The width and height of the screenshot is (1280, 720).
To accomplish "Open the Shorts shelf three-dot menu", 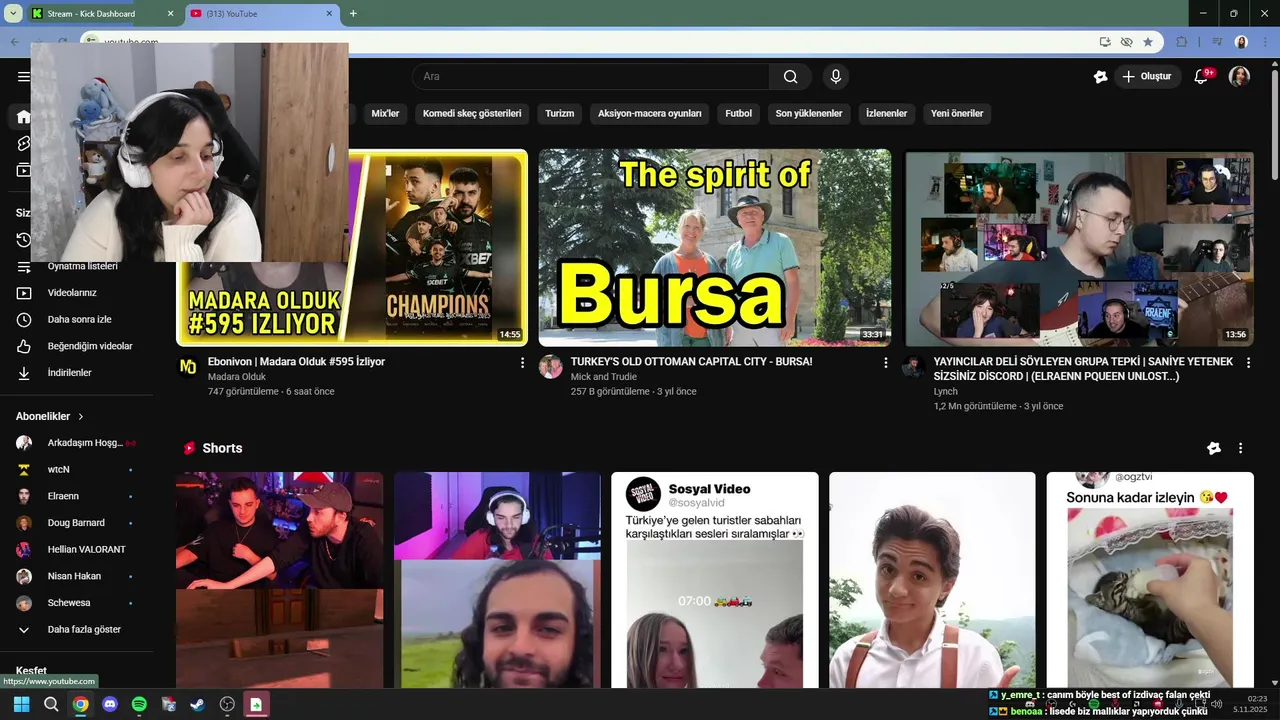I will tap(1240, 448).
